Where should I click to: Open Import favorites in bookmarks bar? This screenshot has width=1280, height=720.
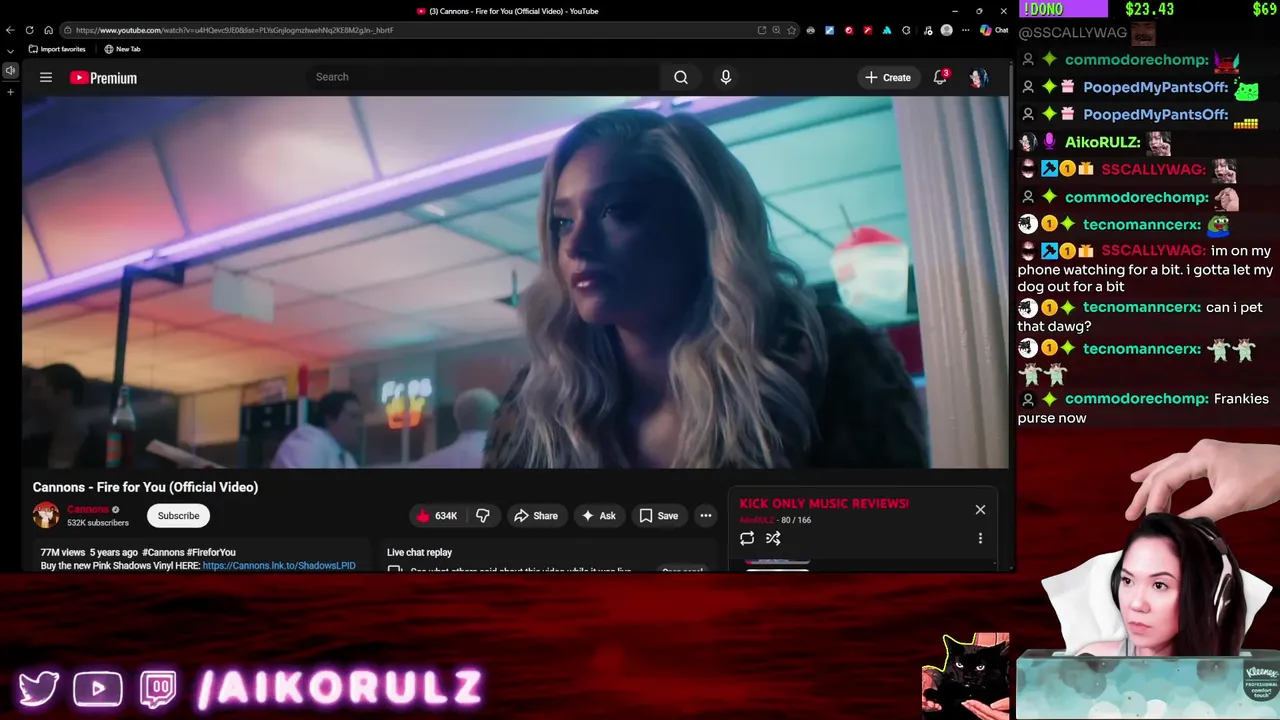pos(57,49)
